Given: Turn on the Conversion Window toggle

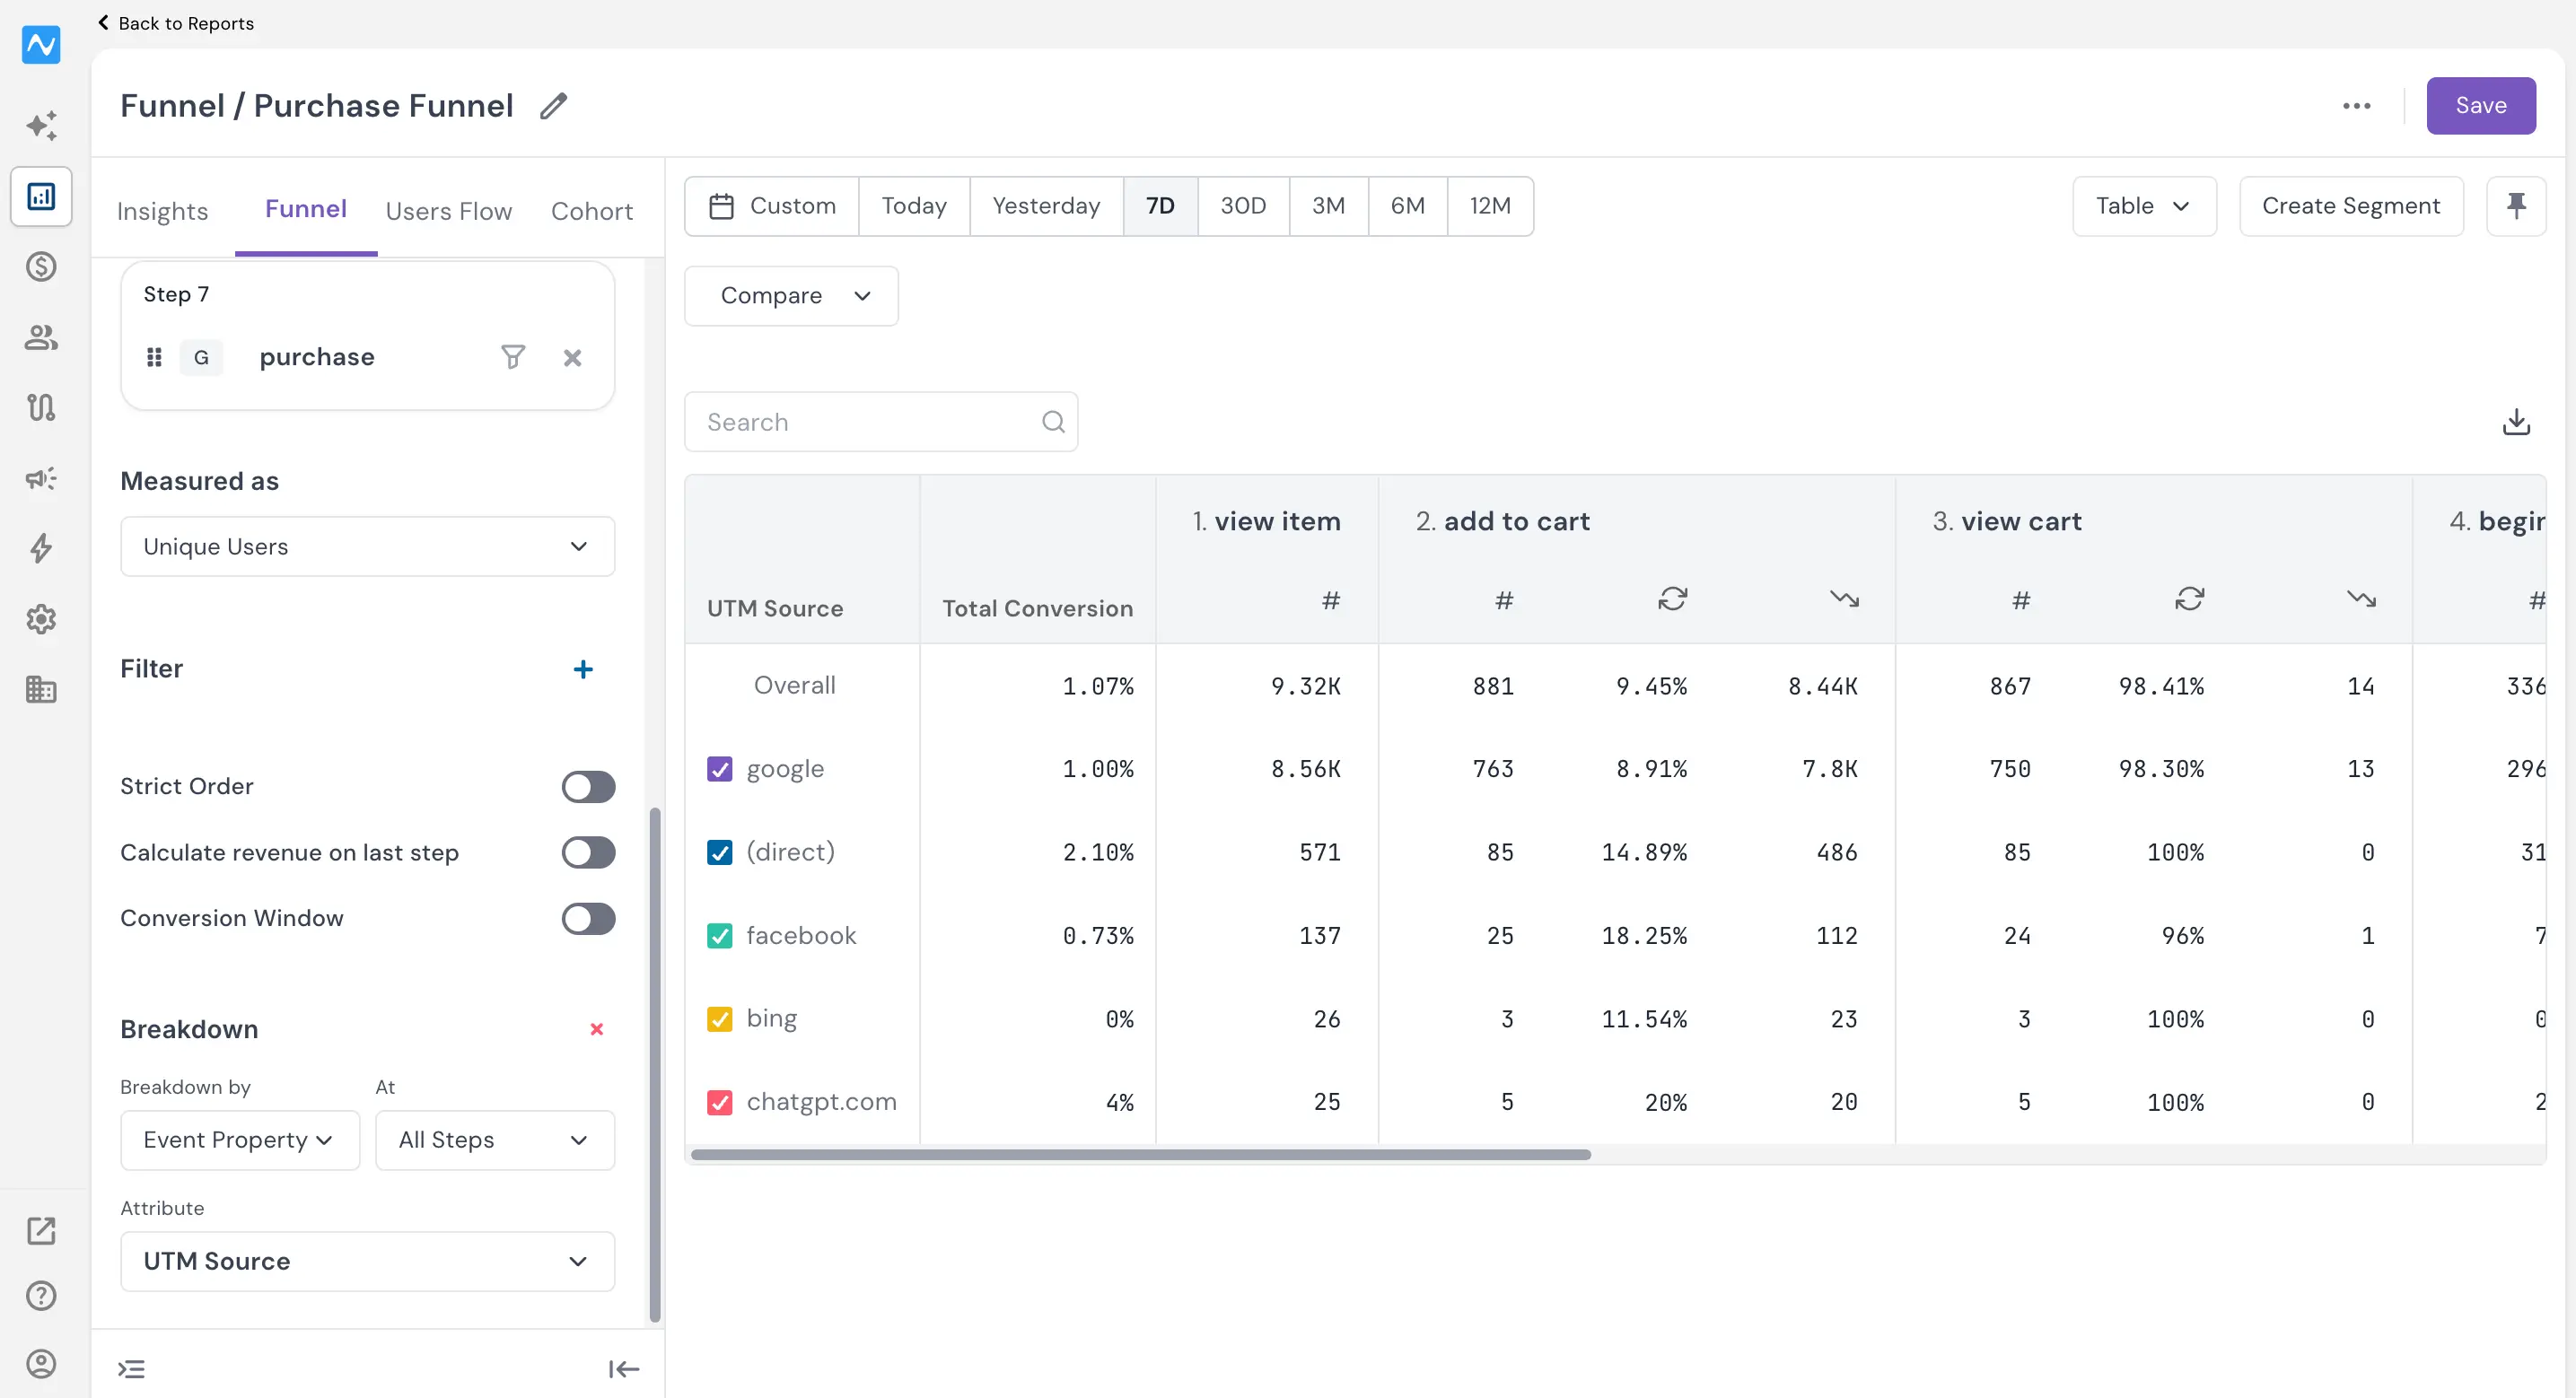Looking at the screenshot, I should (588, 918).
